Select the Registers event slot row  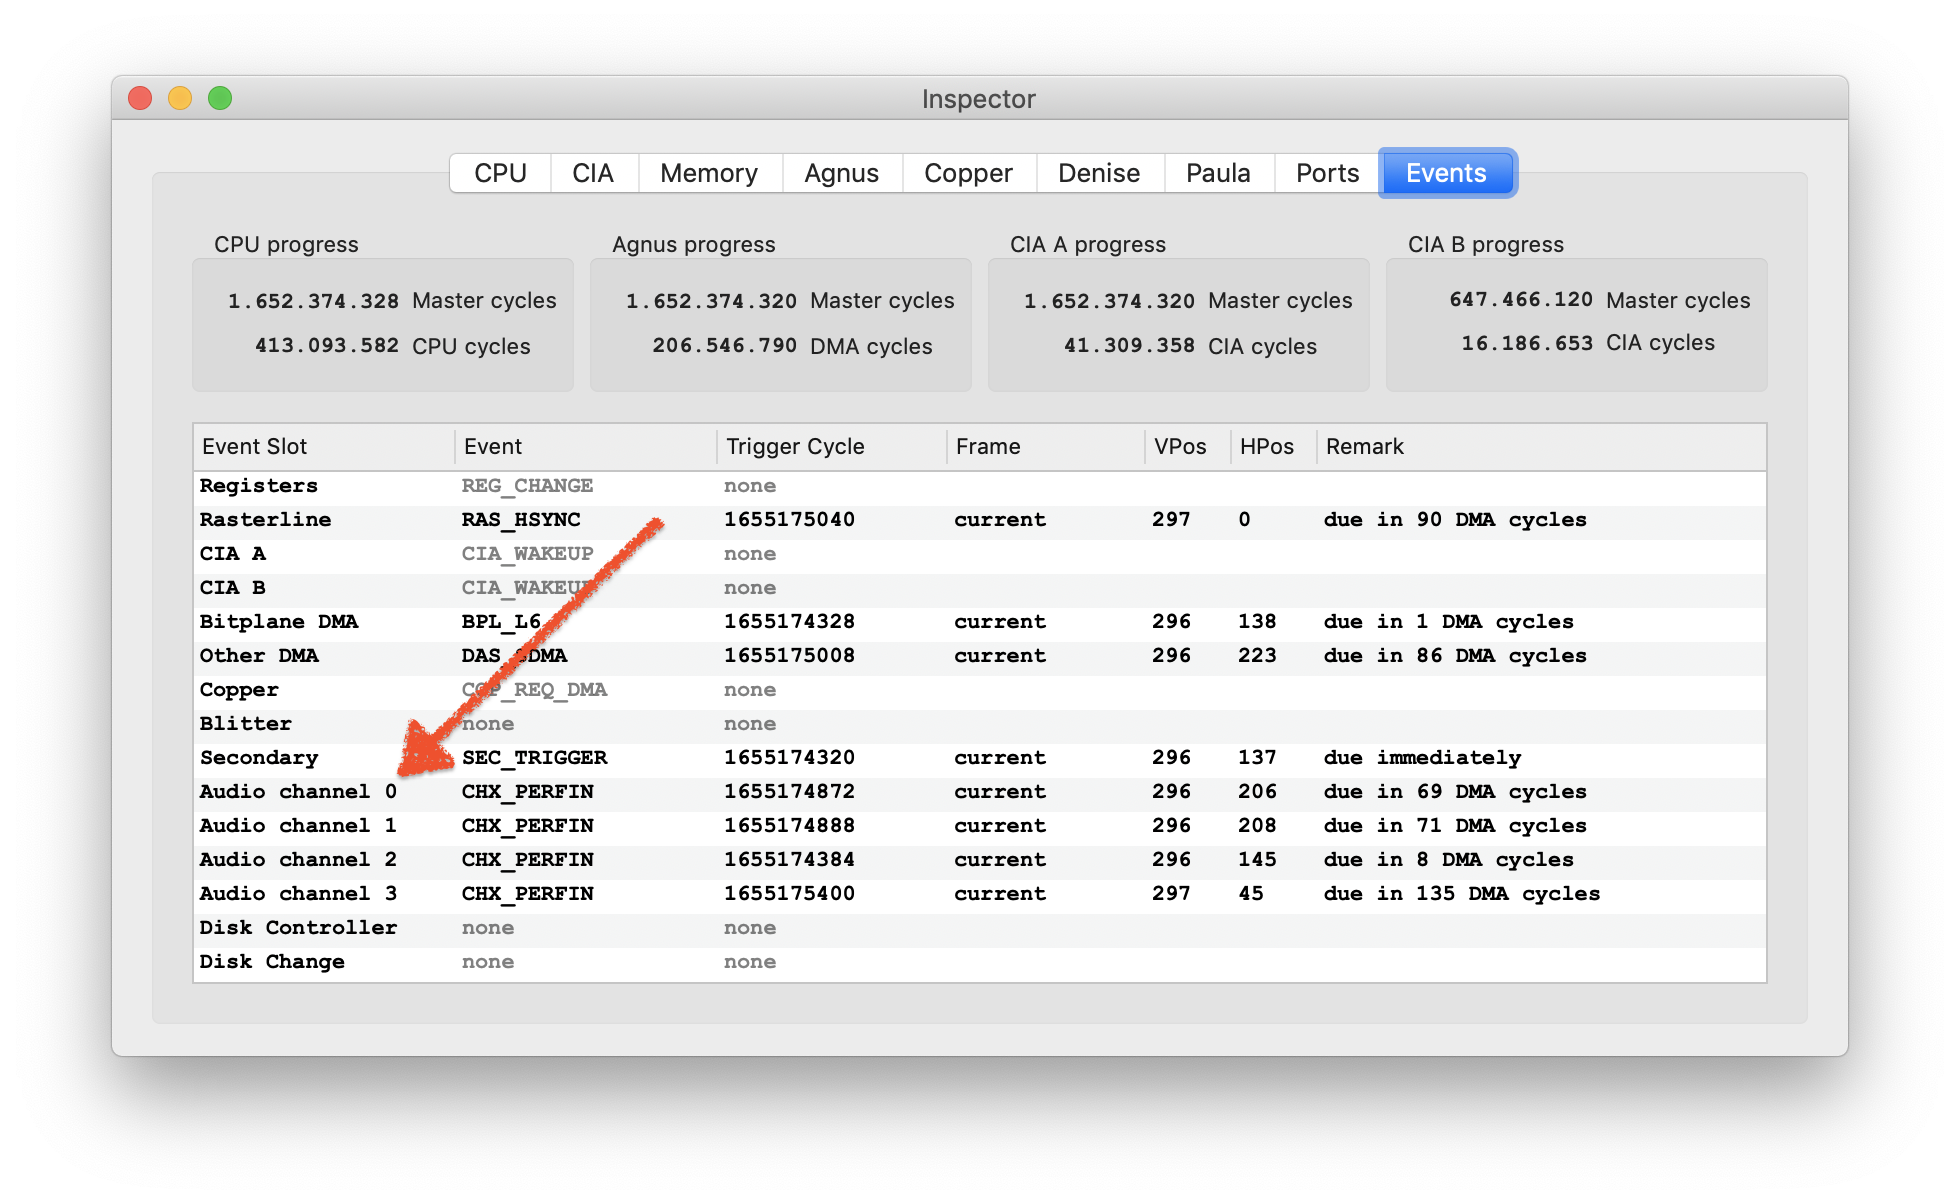click(x=980, y=486)
